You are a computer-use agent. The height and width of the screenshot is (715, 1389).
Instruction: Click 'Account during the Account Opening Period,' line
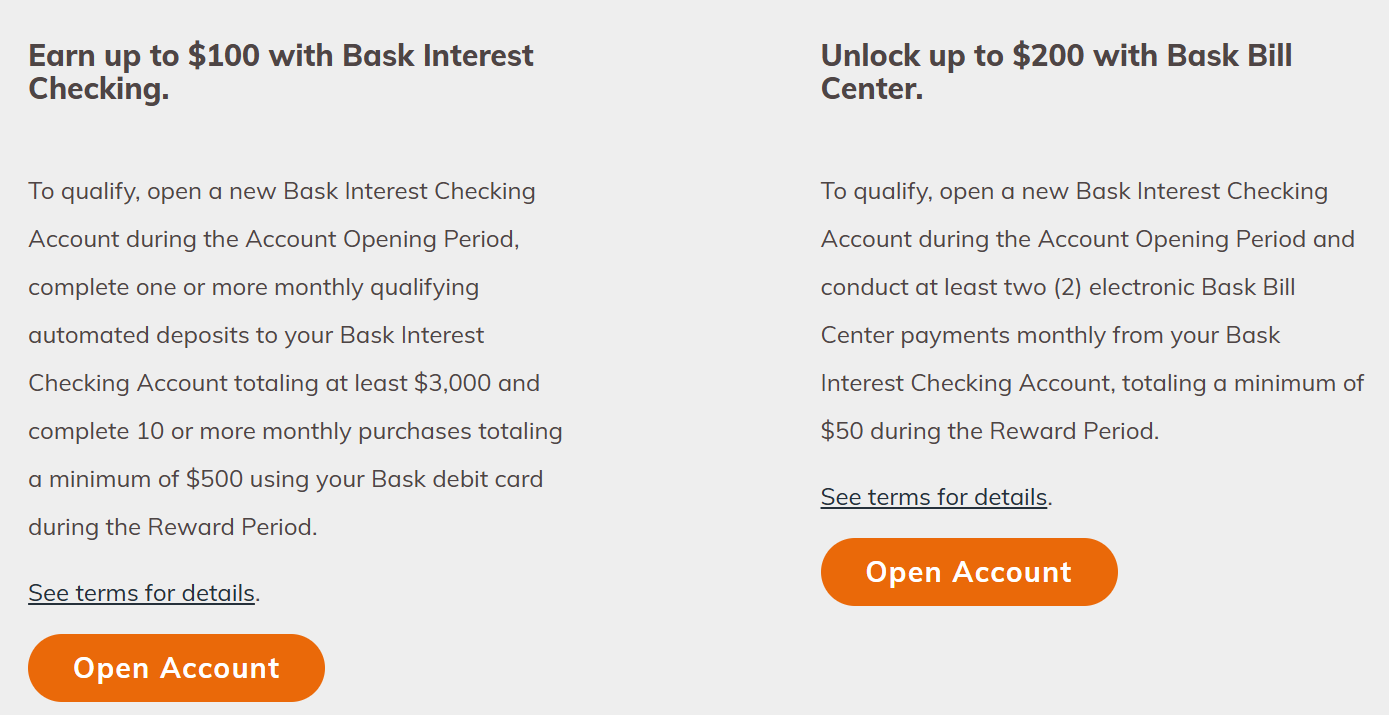274,239
